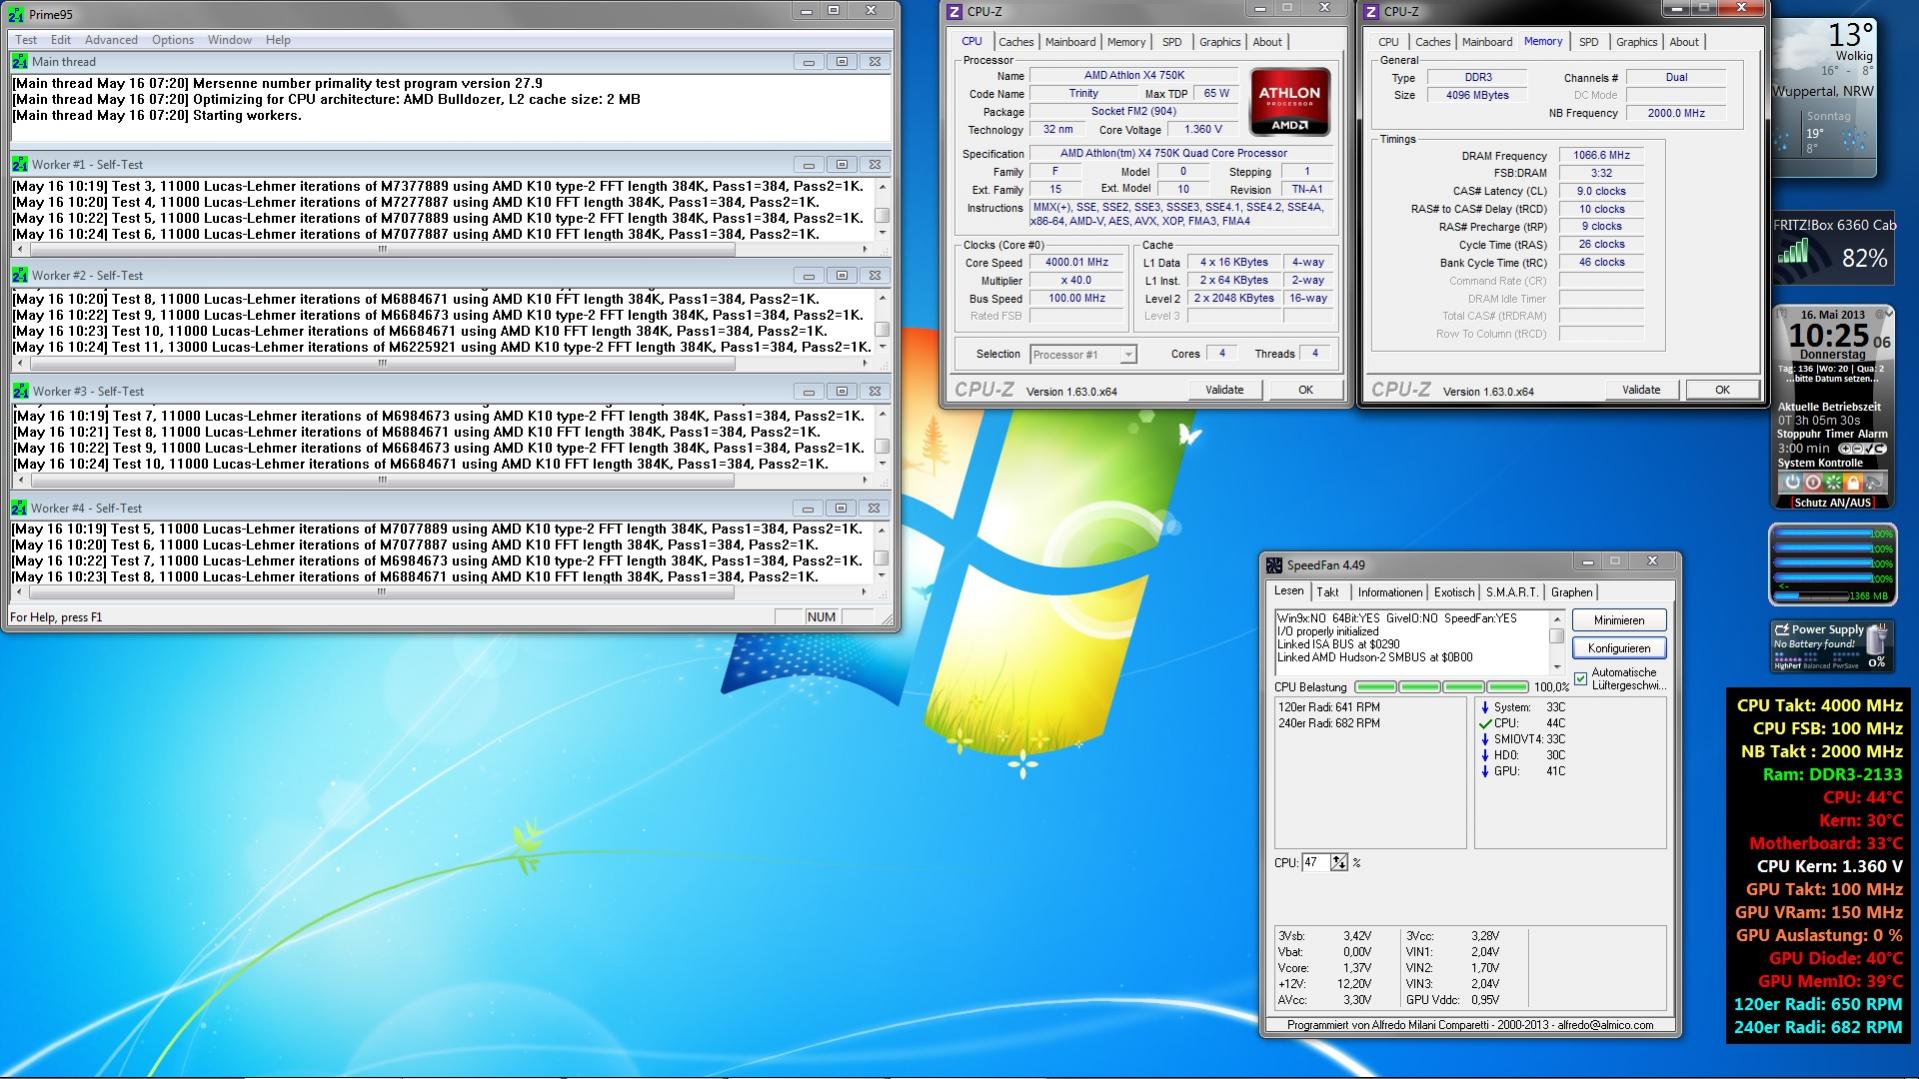Image resolution: width=1919 pixels, height=1079 pixels.
Task: Click the Worker #4 Self-Test window icon
Action: (20, 508)
